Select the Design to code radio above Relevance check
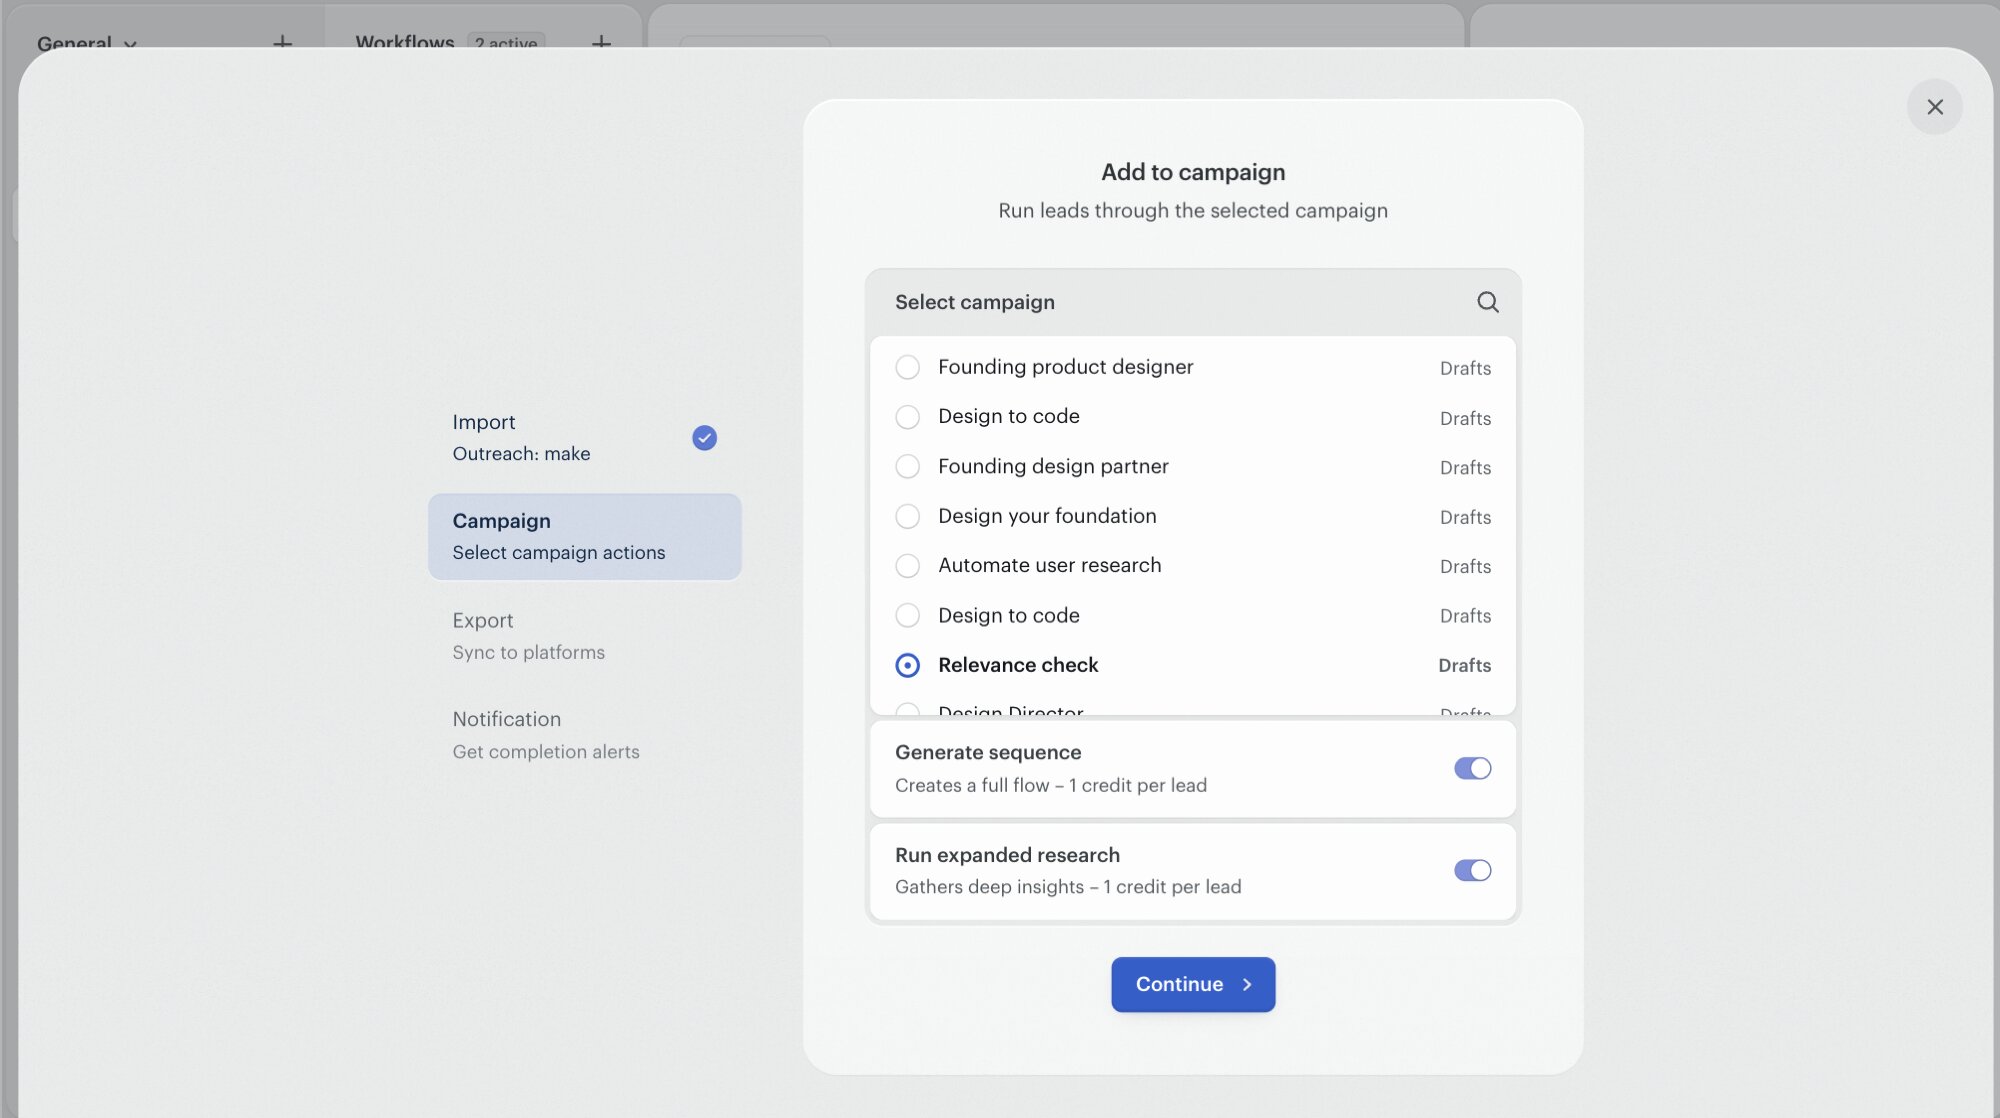 coord(907,615)
